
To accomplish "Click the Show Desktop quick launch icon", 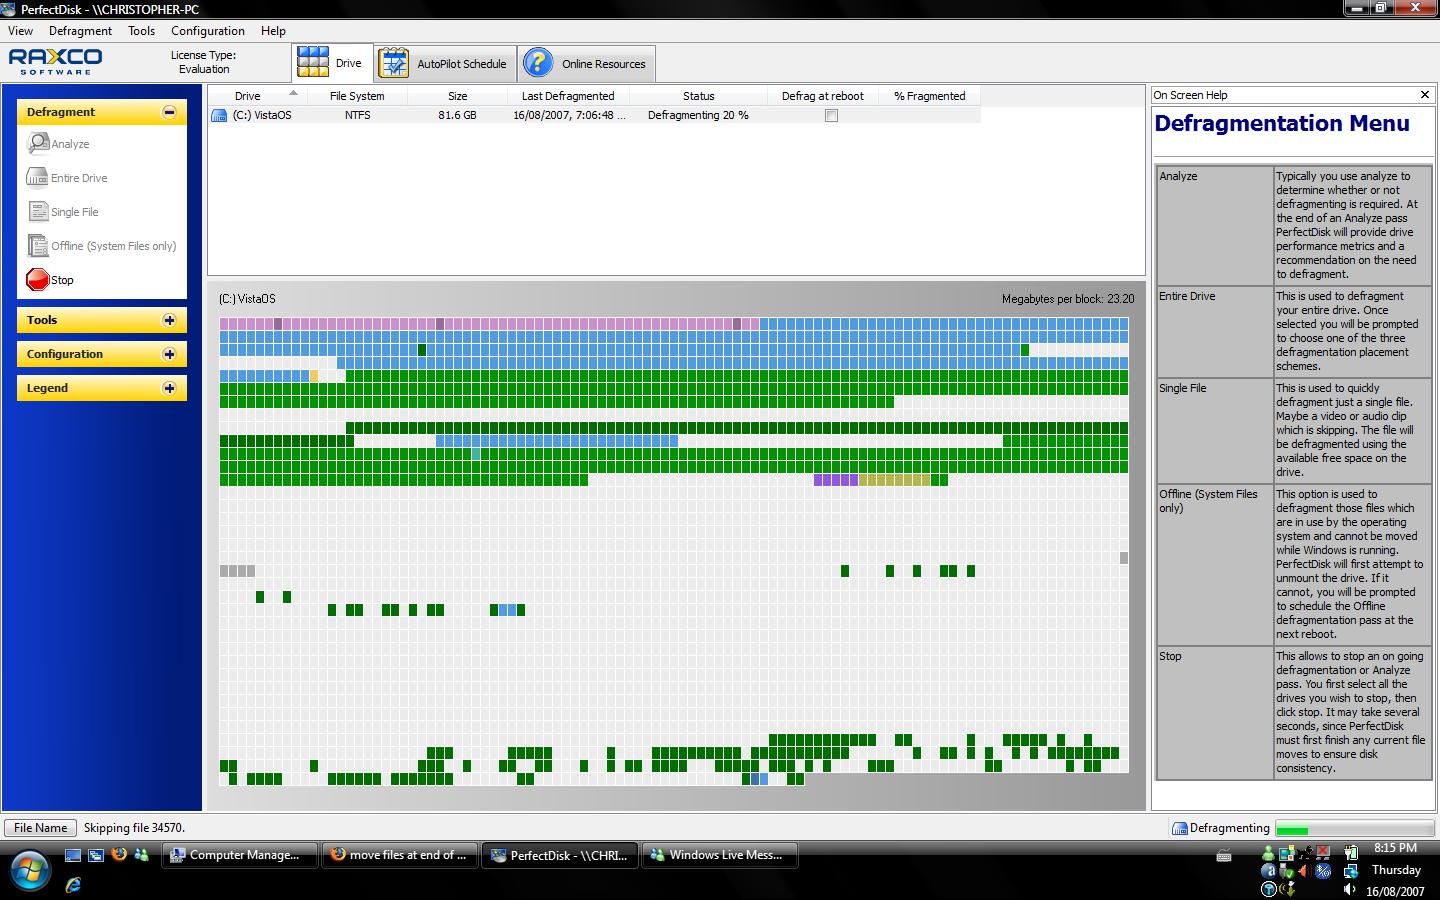I will tap(73, 855).
